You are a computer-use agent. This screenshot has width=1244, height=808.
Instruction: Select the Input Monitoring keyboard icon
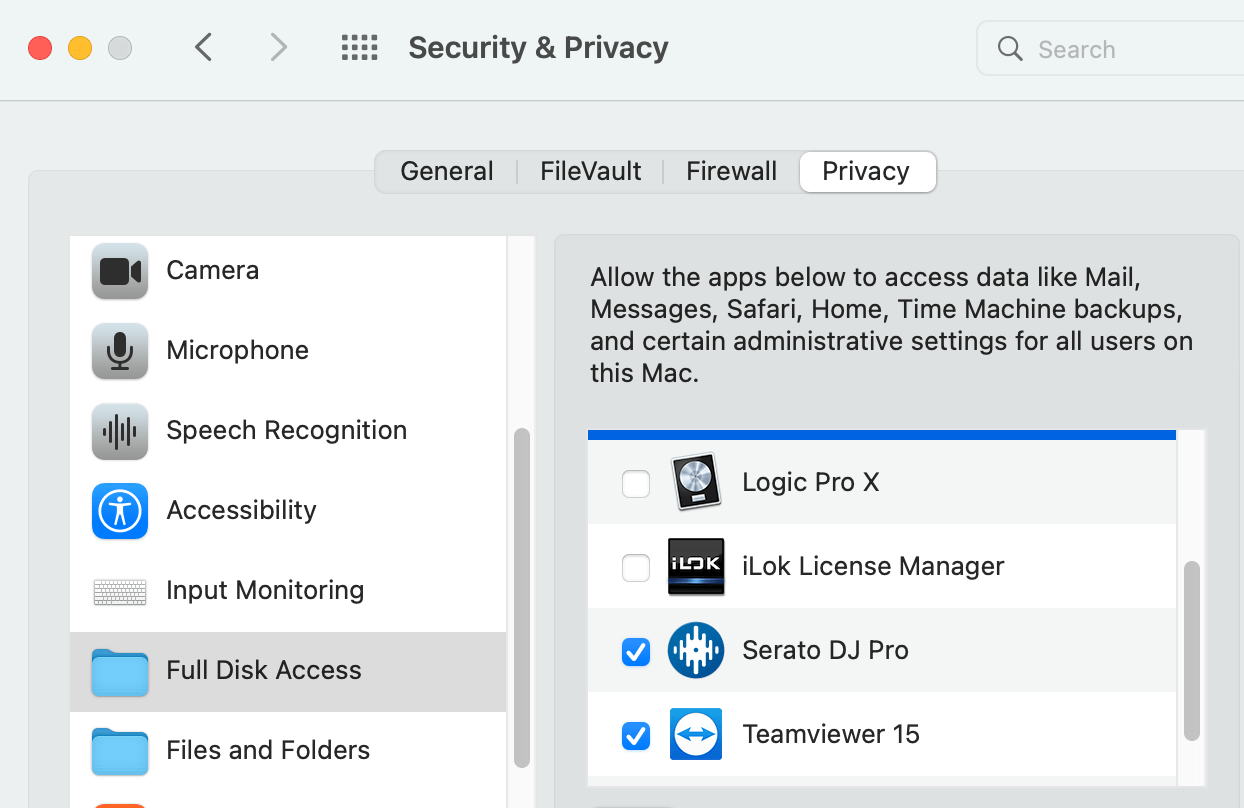(x=119, y=590)
